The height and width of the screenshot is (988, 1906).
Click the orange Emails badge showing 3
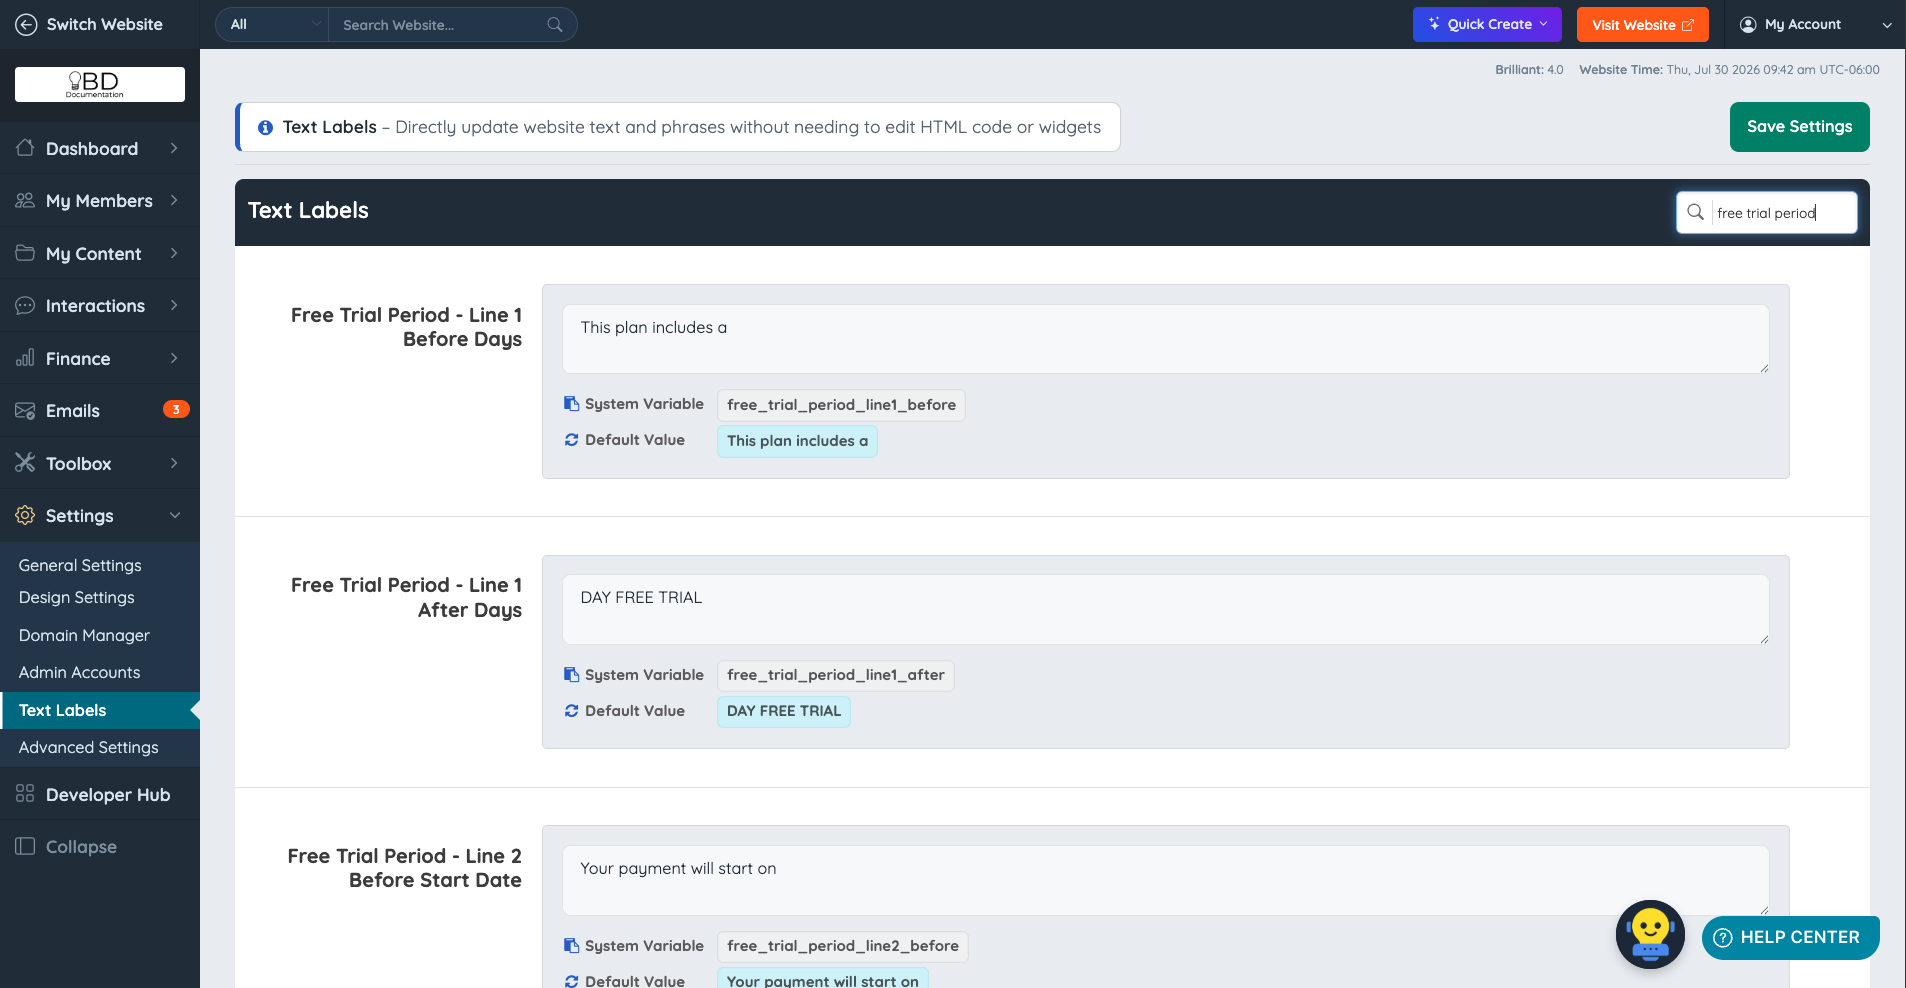pyautogui.click(x=176, y=409)
